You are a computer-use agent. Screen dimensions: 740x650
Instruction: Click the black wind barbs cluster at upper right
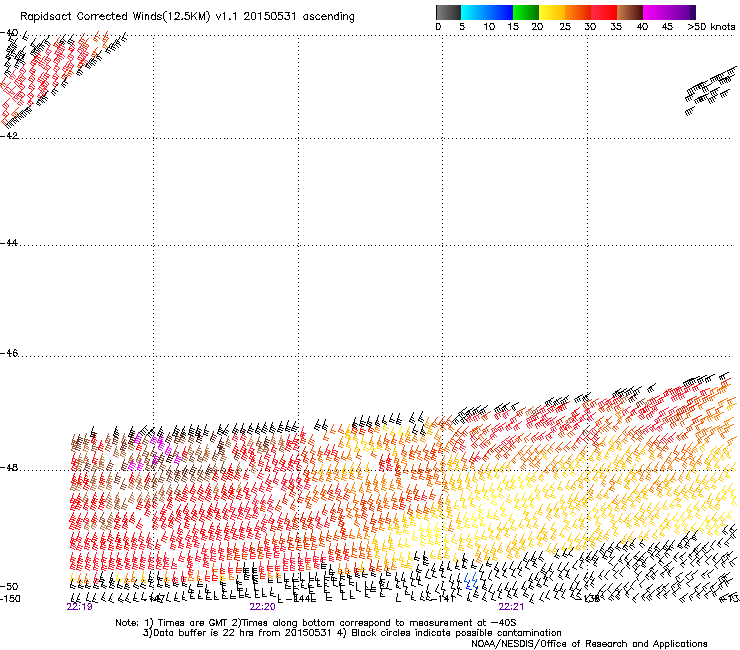(710, 91)
